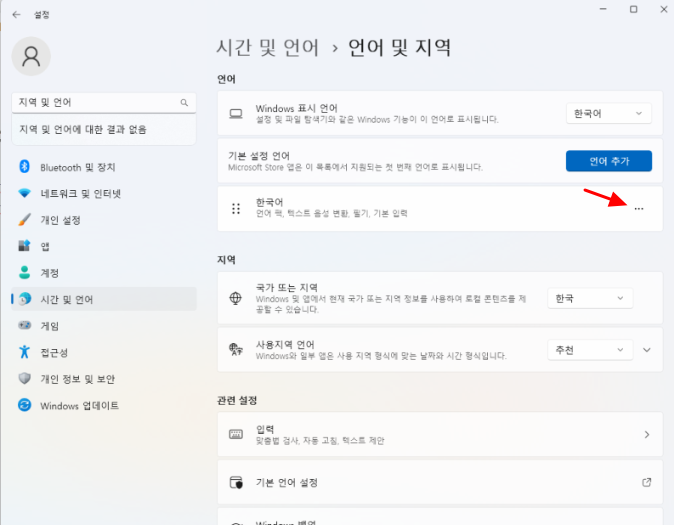This screenshot has height=525, width=674.
Task: Click 지역 및 언어에 대한 결과 없음 message
Action: (x=83, y=129)
